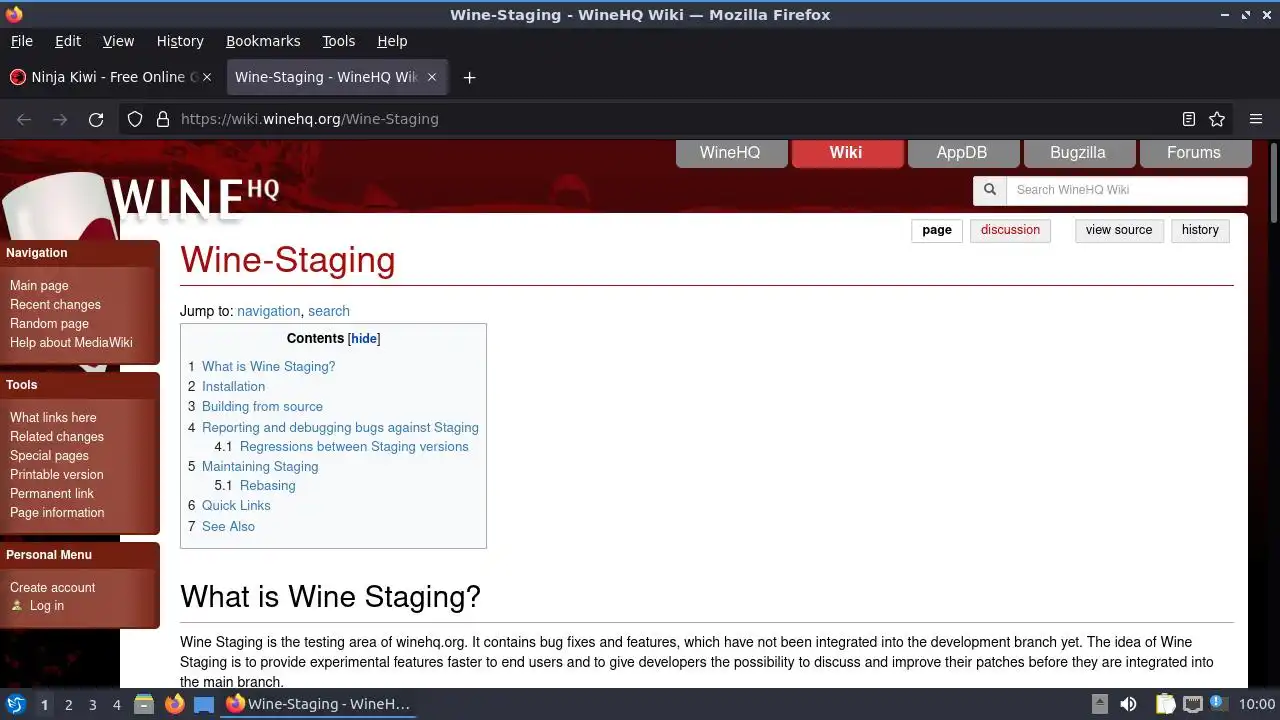The image size is (1280, 720).
Task: Go back with the browser back arrow
Action: tap(24, 119)
